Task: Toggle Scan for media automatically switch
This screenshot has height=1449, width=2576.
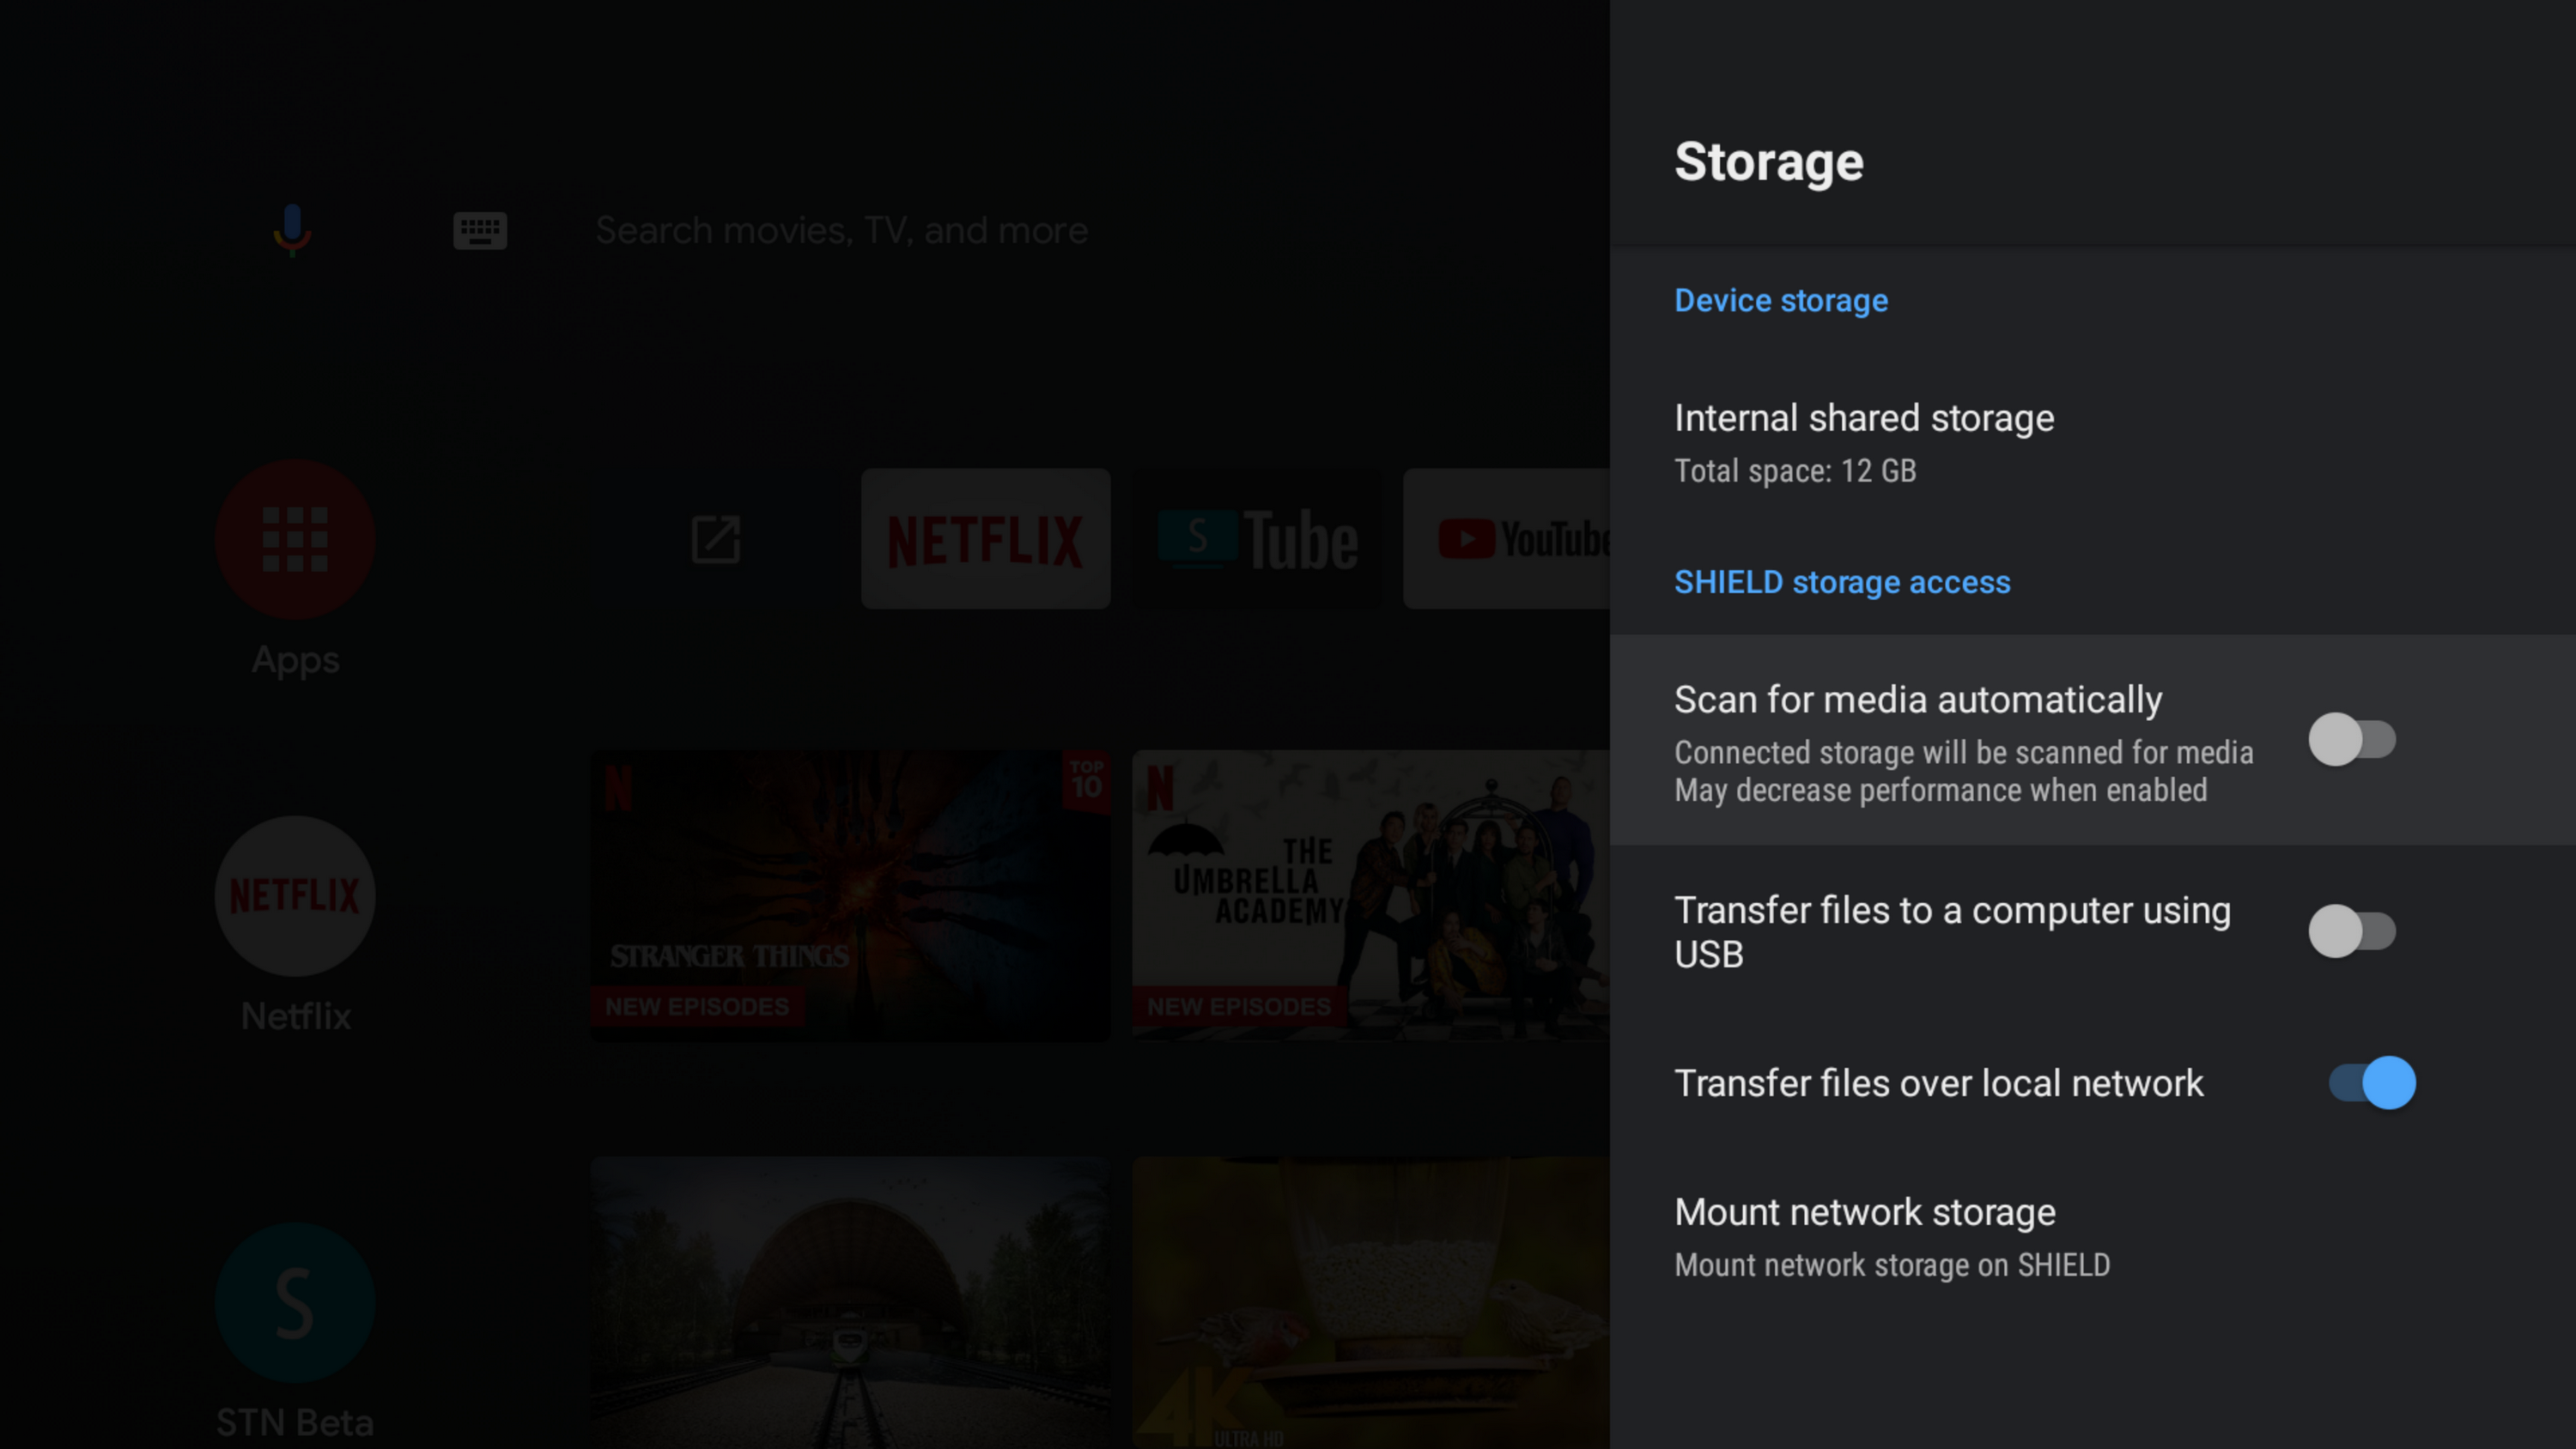Action: (2352, 740)
